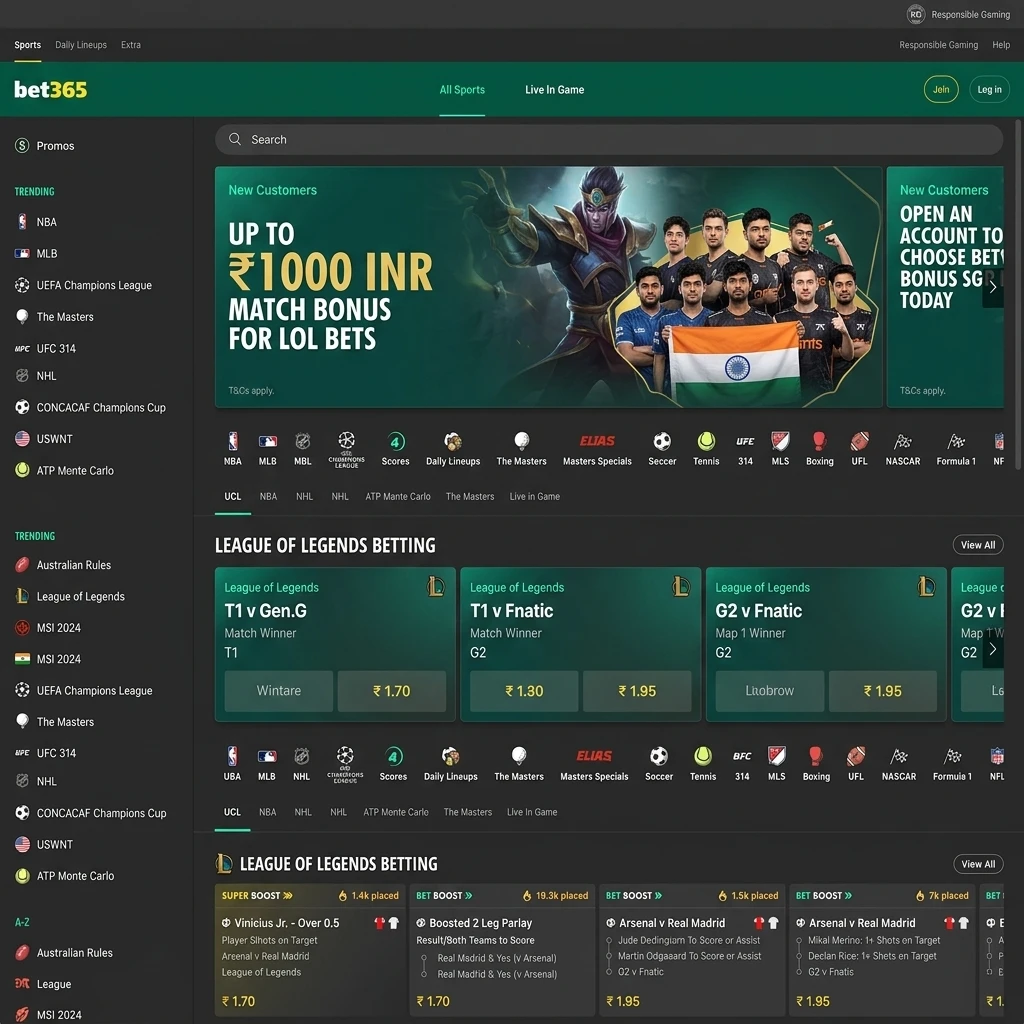This screenshot has width=1024, height=1024.
Task: Select Live In Game in the green header
Action: [554, 89]
